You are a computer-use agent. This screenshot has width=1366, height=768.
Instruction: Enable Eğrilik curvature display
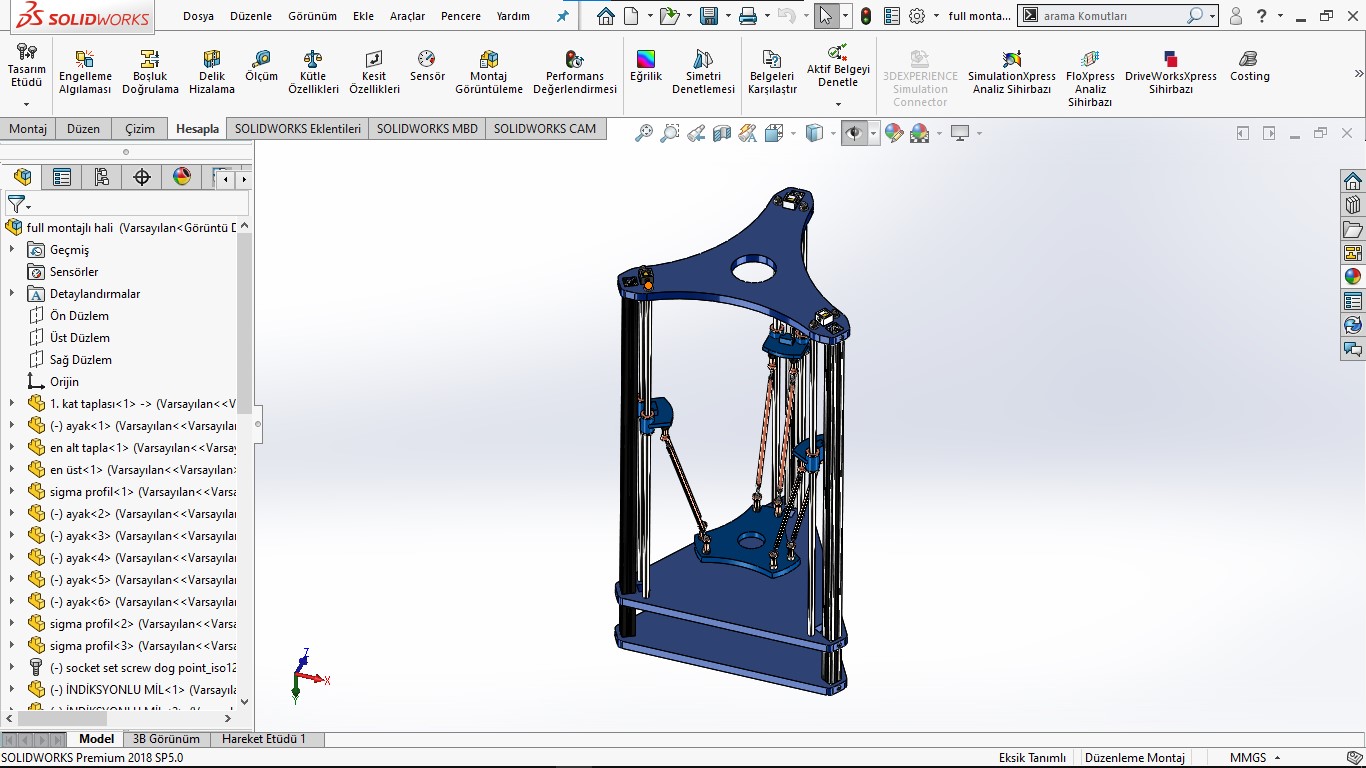click(646, 66)
